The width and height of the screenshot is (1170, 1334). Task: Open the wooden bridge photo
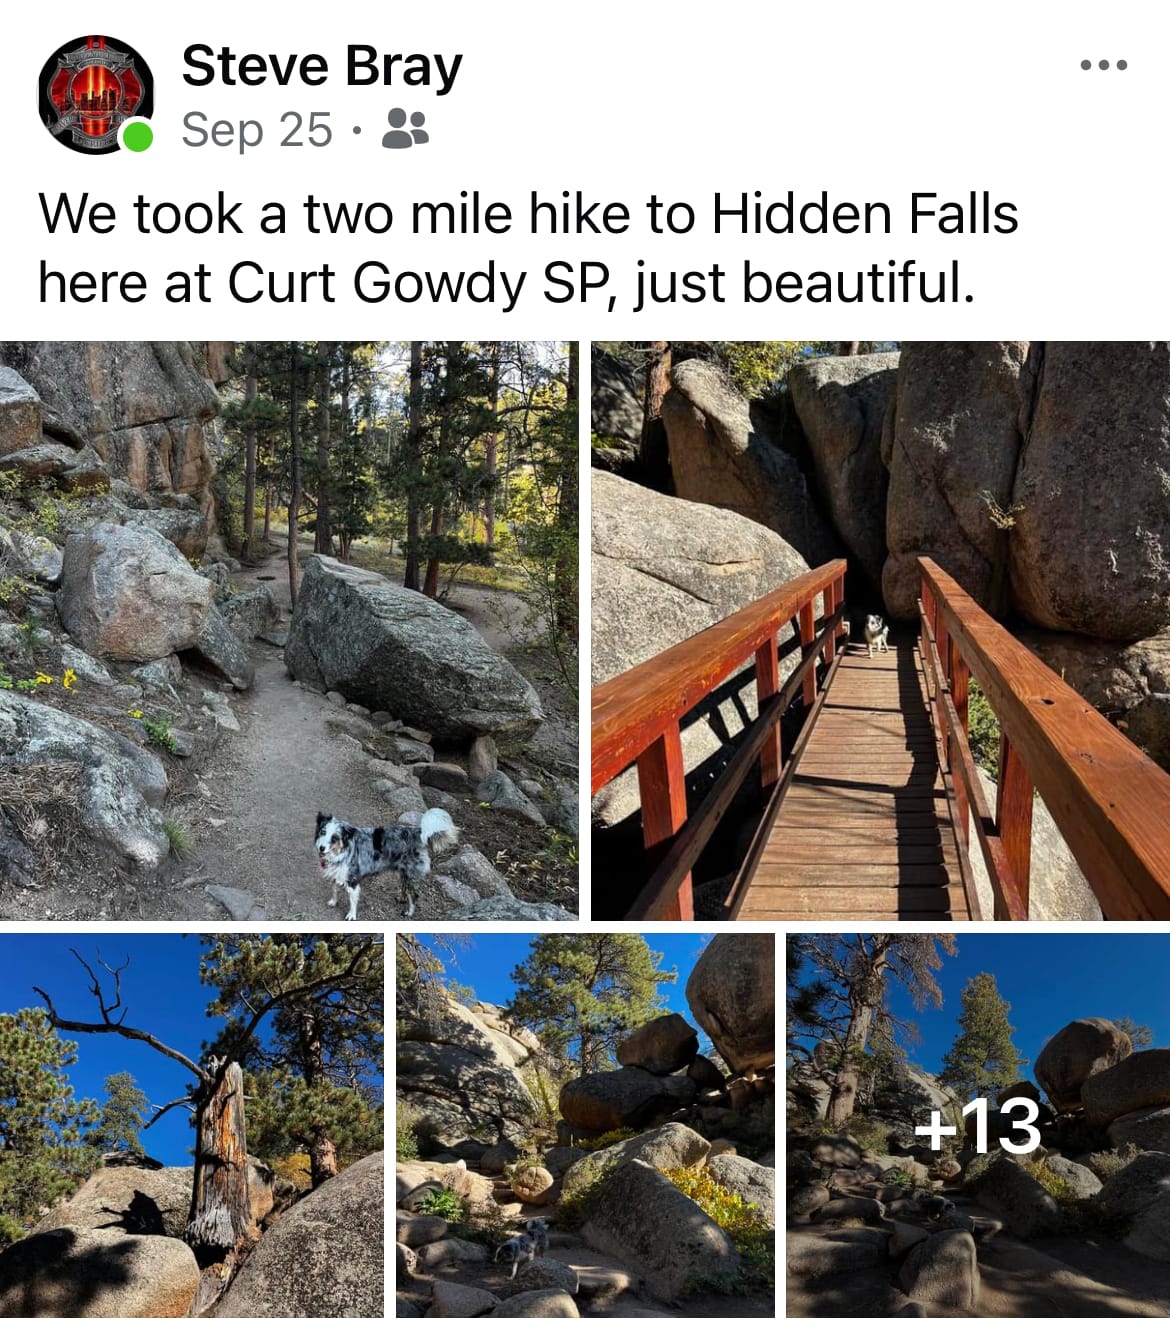pos(880,630)
